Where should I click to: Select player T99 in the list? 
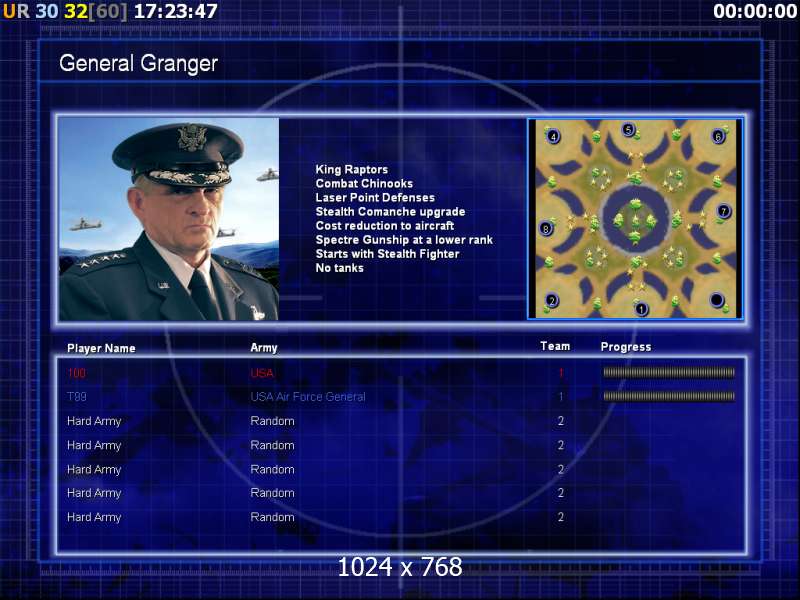(x=77, y=396)
